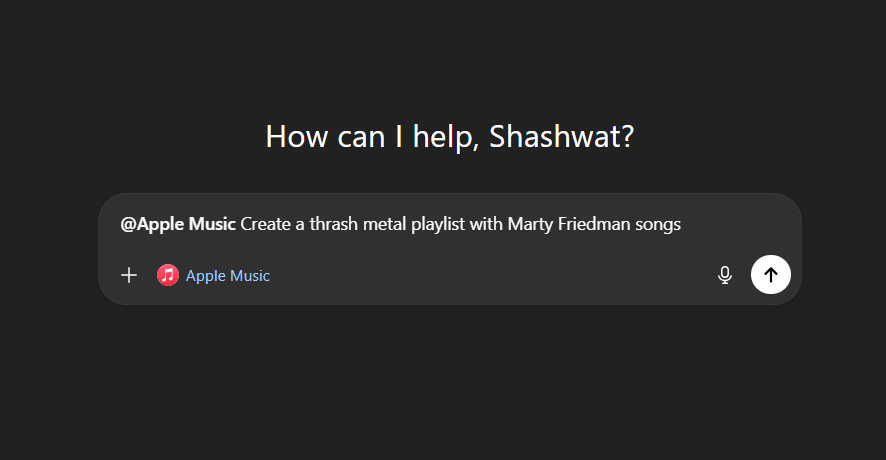Send the prompt with the up-arrow button
Viewport: 886px width, 460px height.
pyautogui.click(x=770, y=275)
